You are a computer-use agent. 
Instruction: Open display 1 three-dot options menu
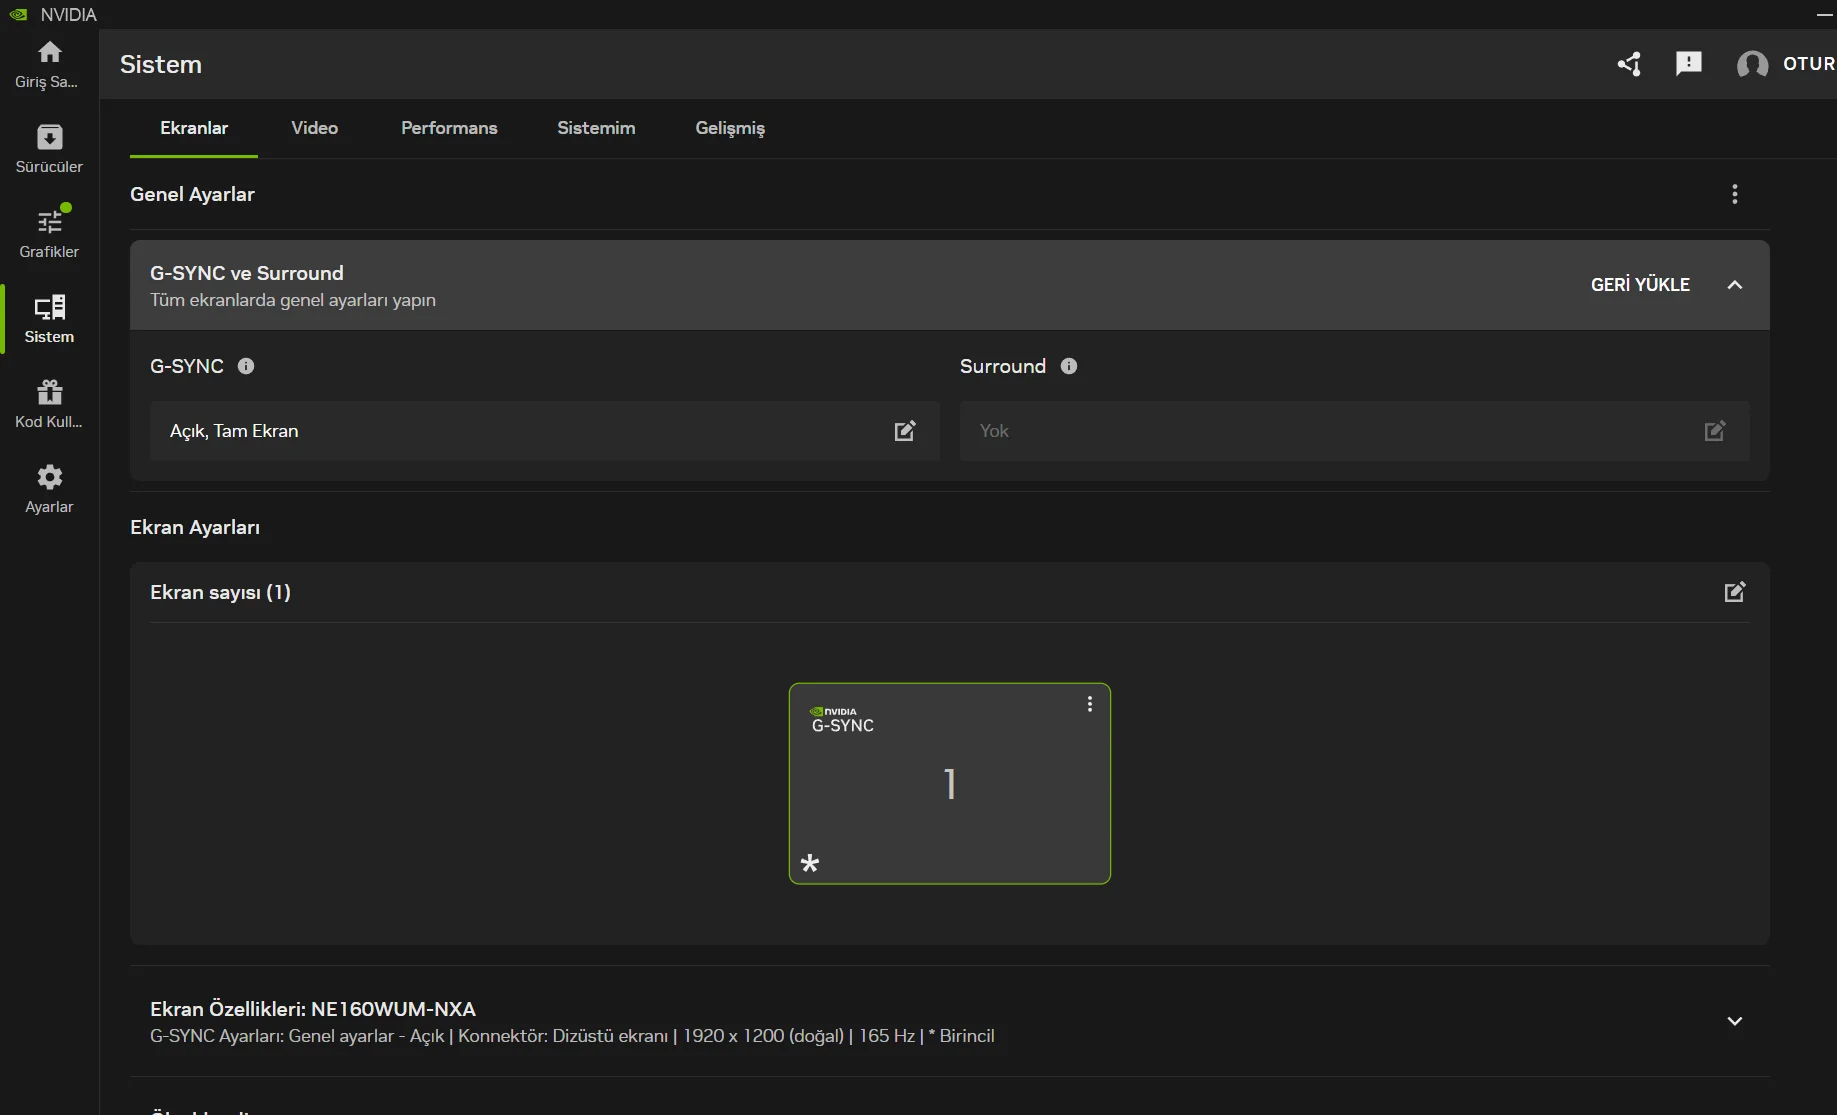click(x=1090, y=704)
